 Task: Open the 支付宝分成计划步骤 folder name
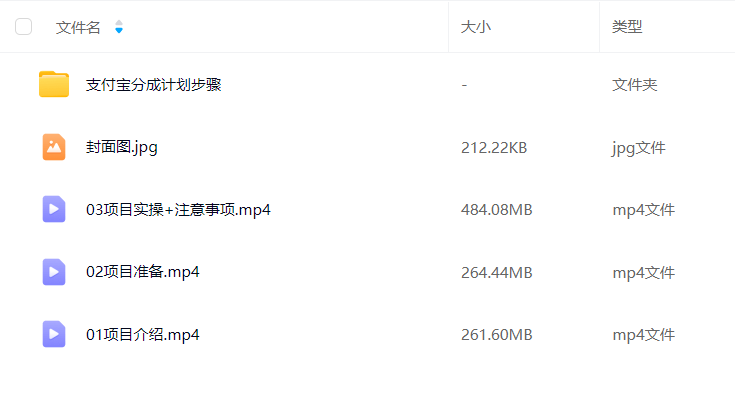tap(154, 85)
